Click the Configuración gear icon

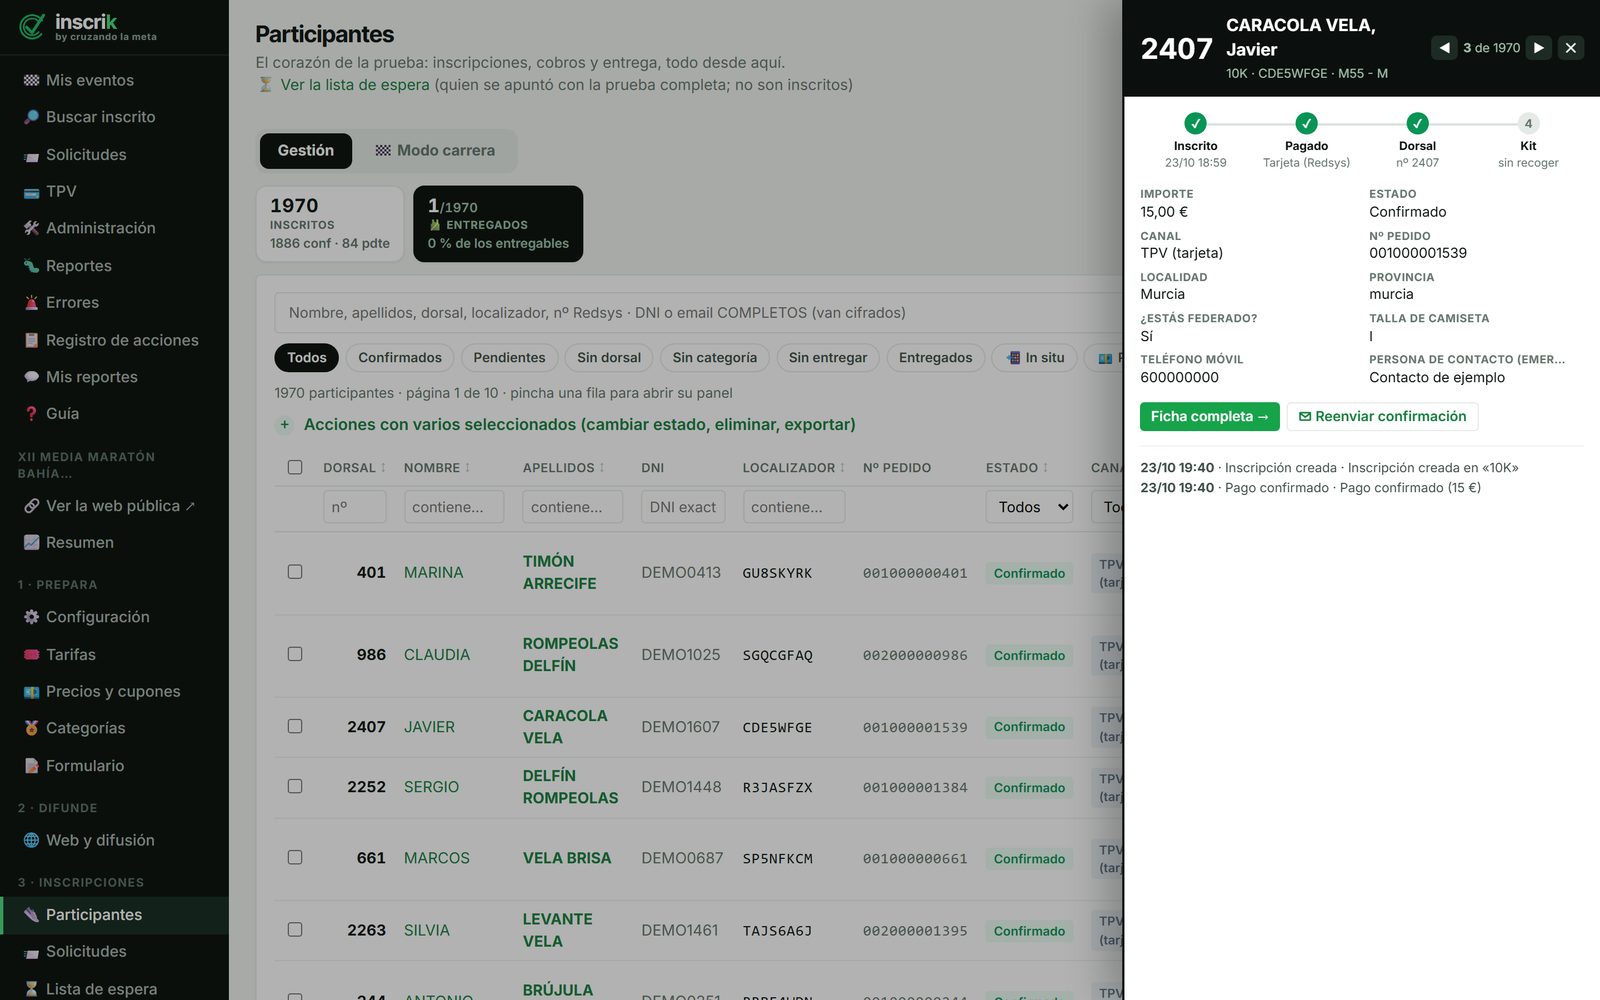coord(31,617)
